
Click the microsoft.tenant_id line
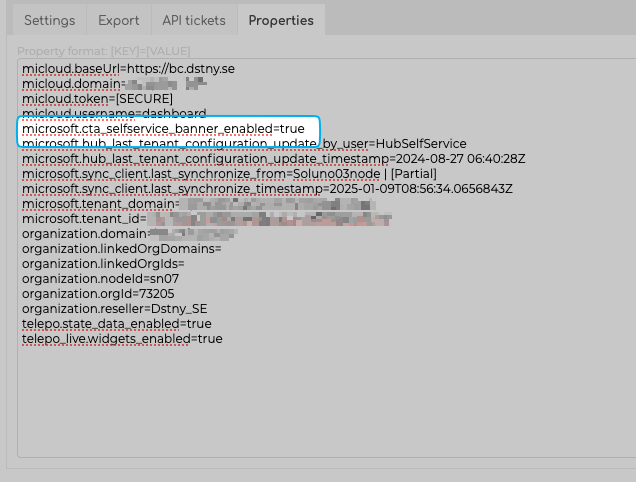click(207, 219)
